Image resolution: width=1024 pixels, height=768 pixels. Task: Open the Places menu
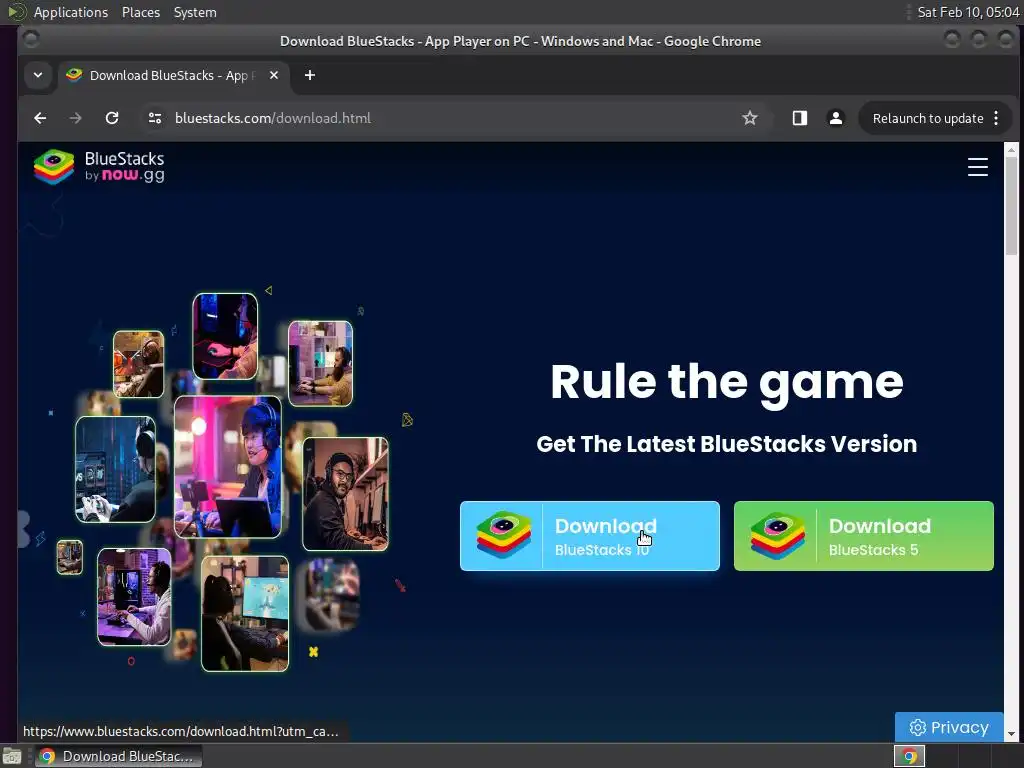(140, 12)
